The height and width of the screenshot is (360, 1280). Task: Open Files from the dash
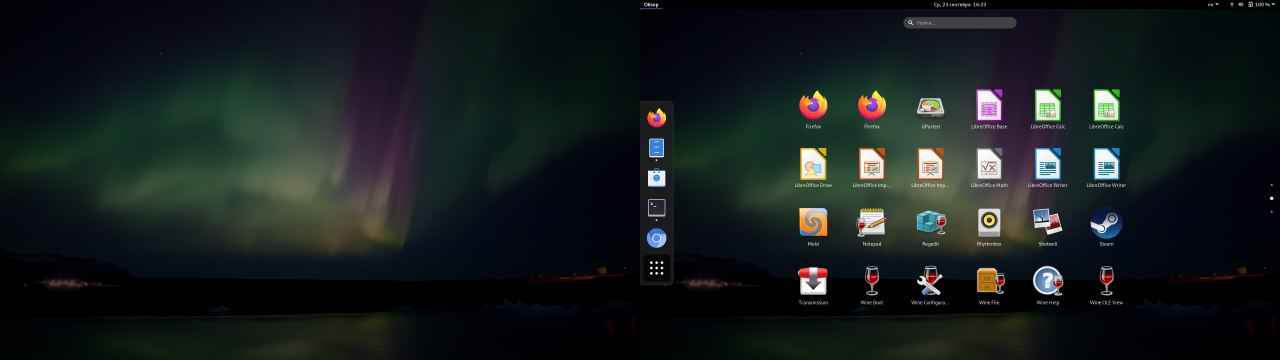click(x=656, y=148)
